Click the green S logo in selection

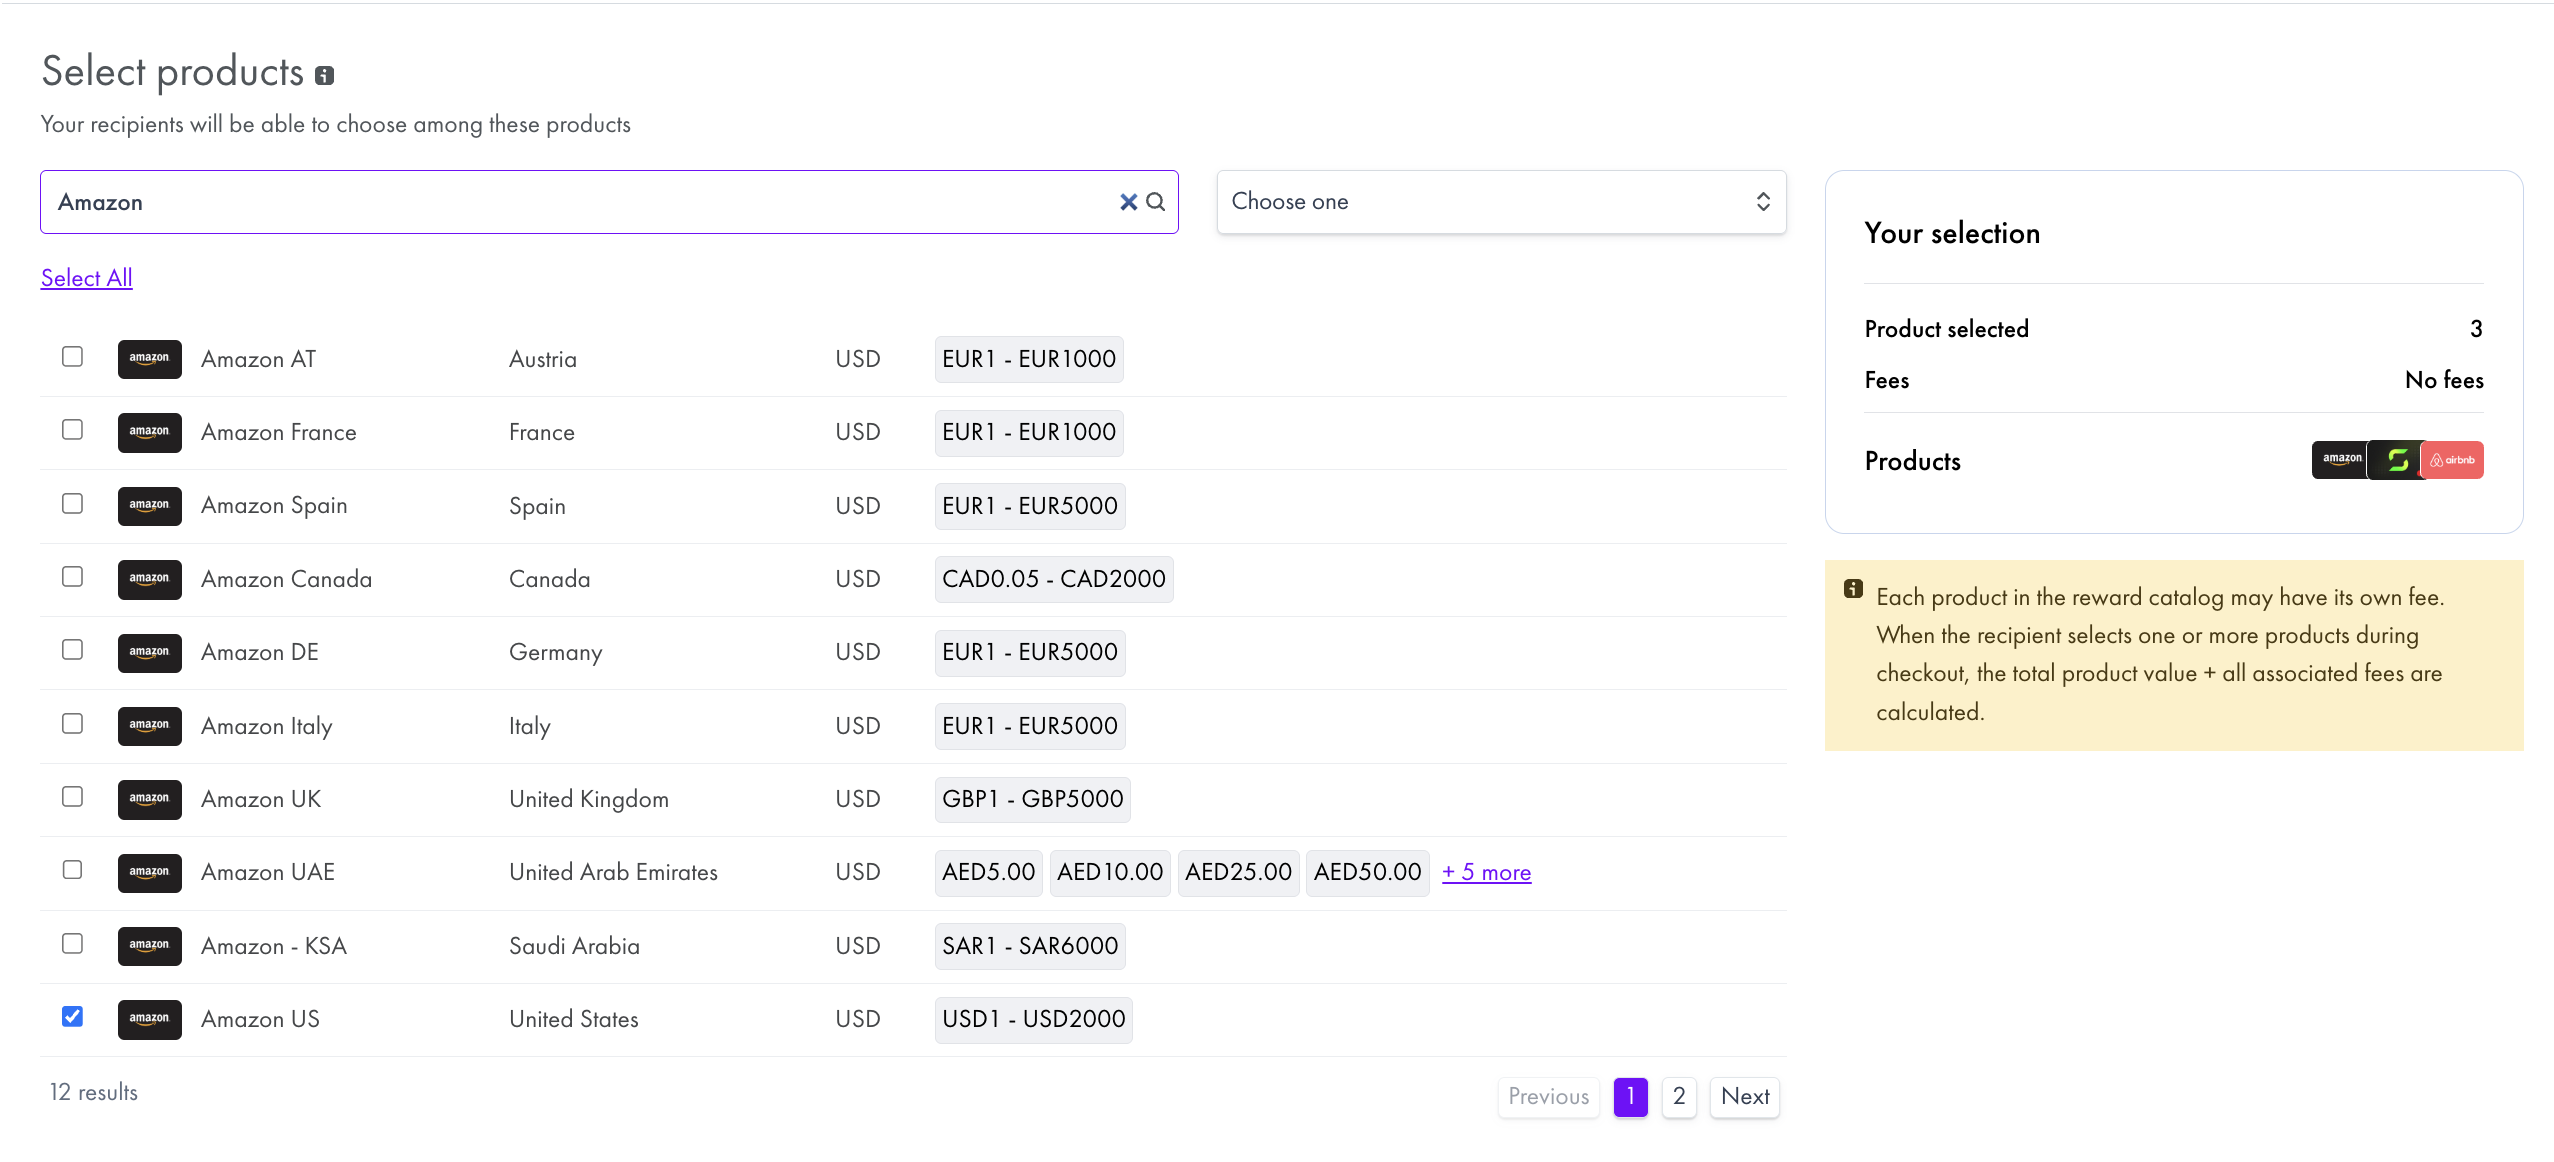coord(2396,460)
